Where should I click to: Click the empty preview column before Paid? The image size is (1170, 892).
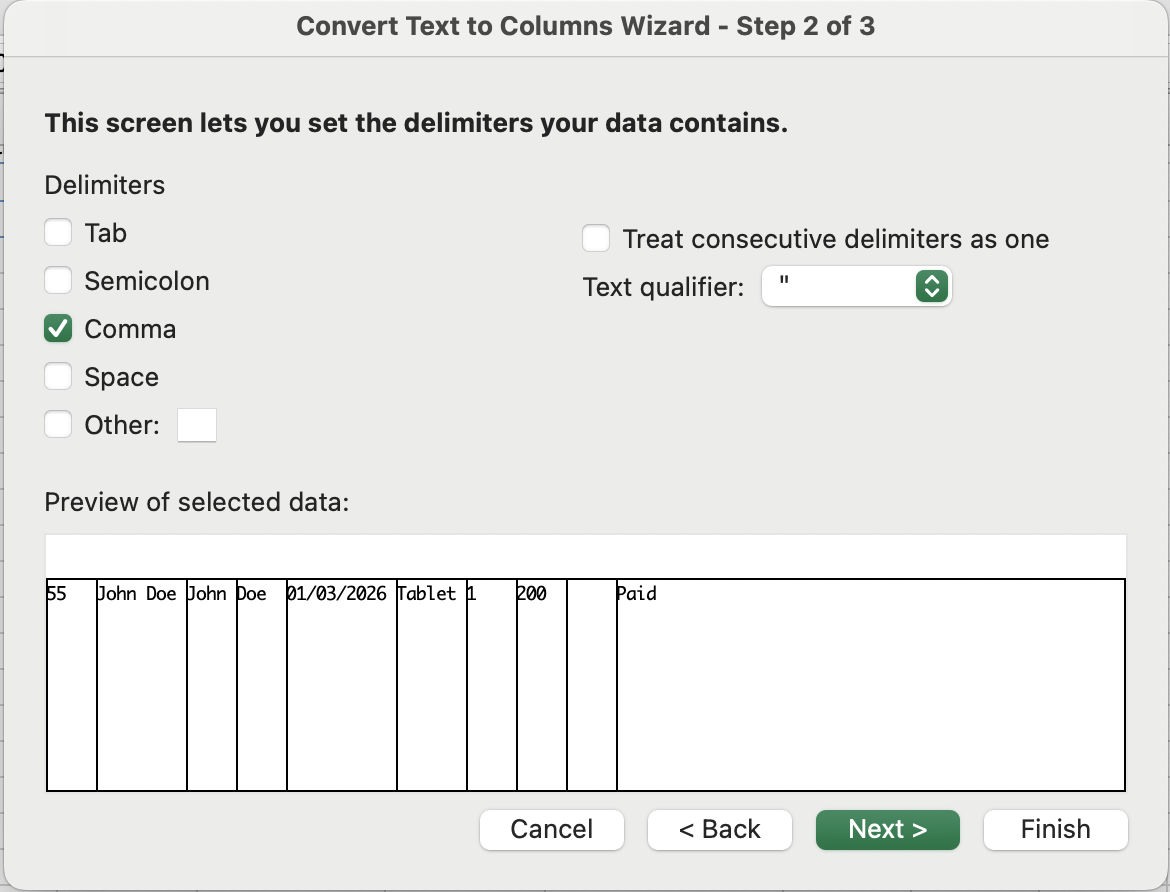pyautogui.click(x=591, y=680)
